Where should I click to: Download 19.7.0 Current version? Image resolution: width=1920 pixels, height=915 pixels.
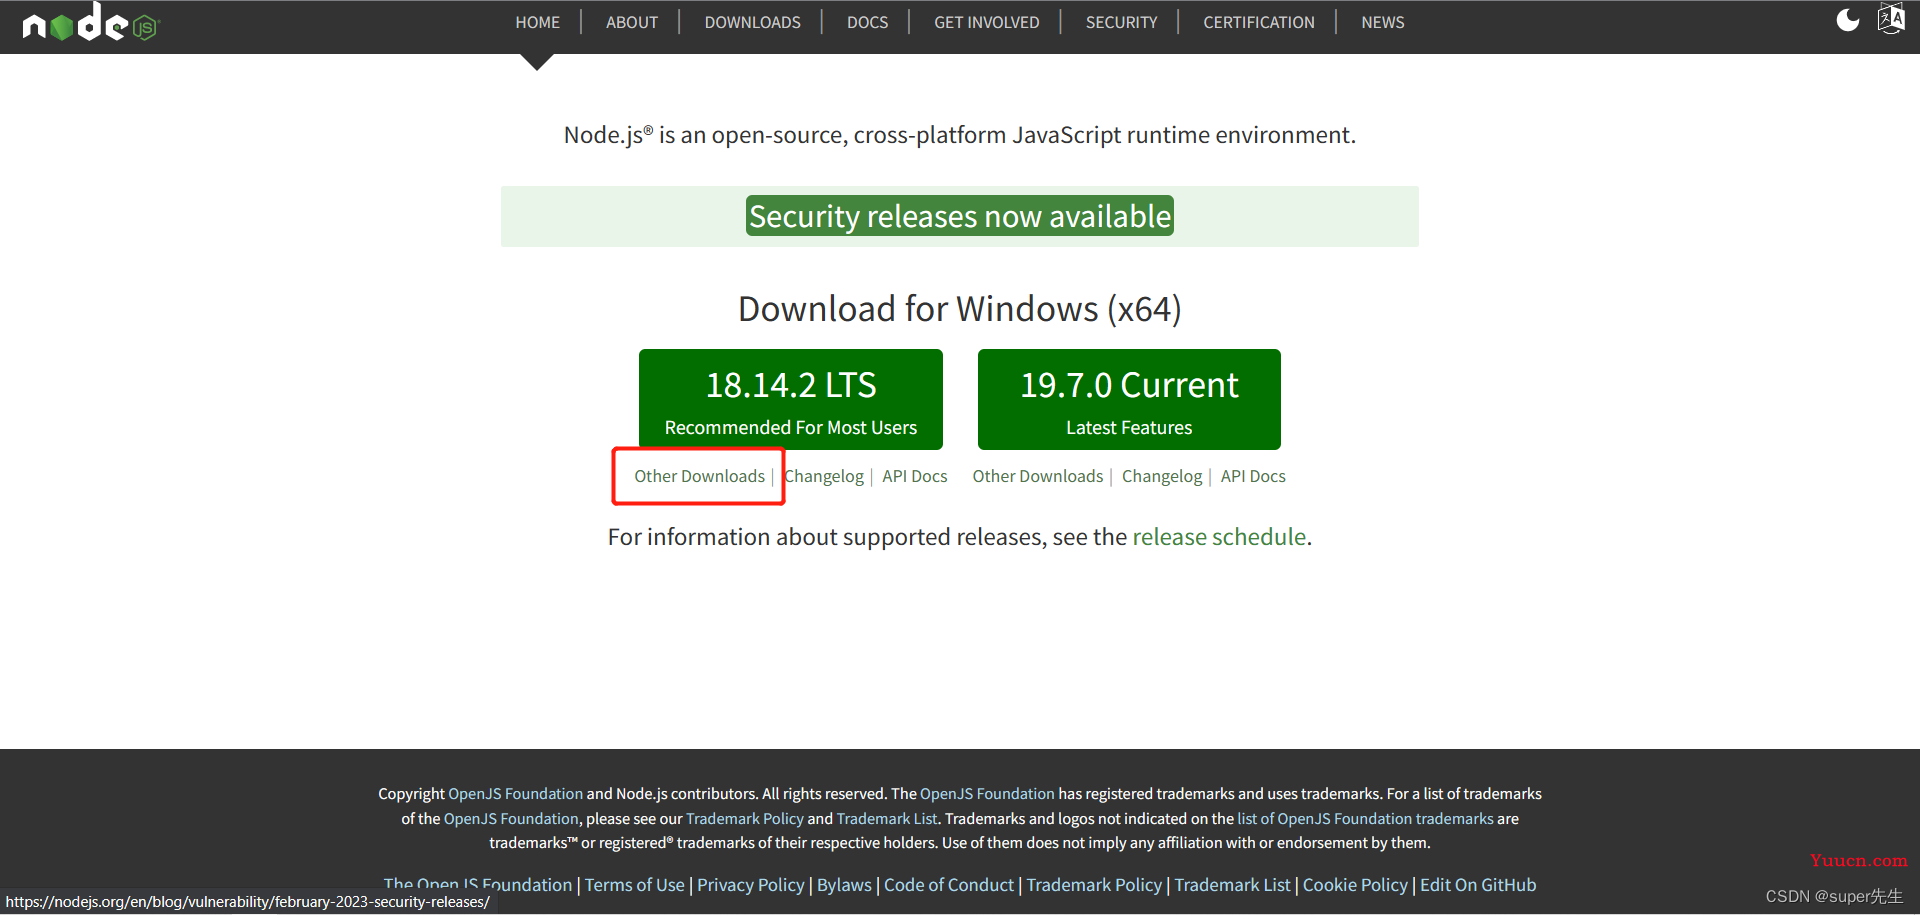[x=1129, y=399]
